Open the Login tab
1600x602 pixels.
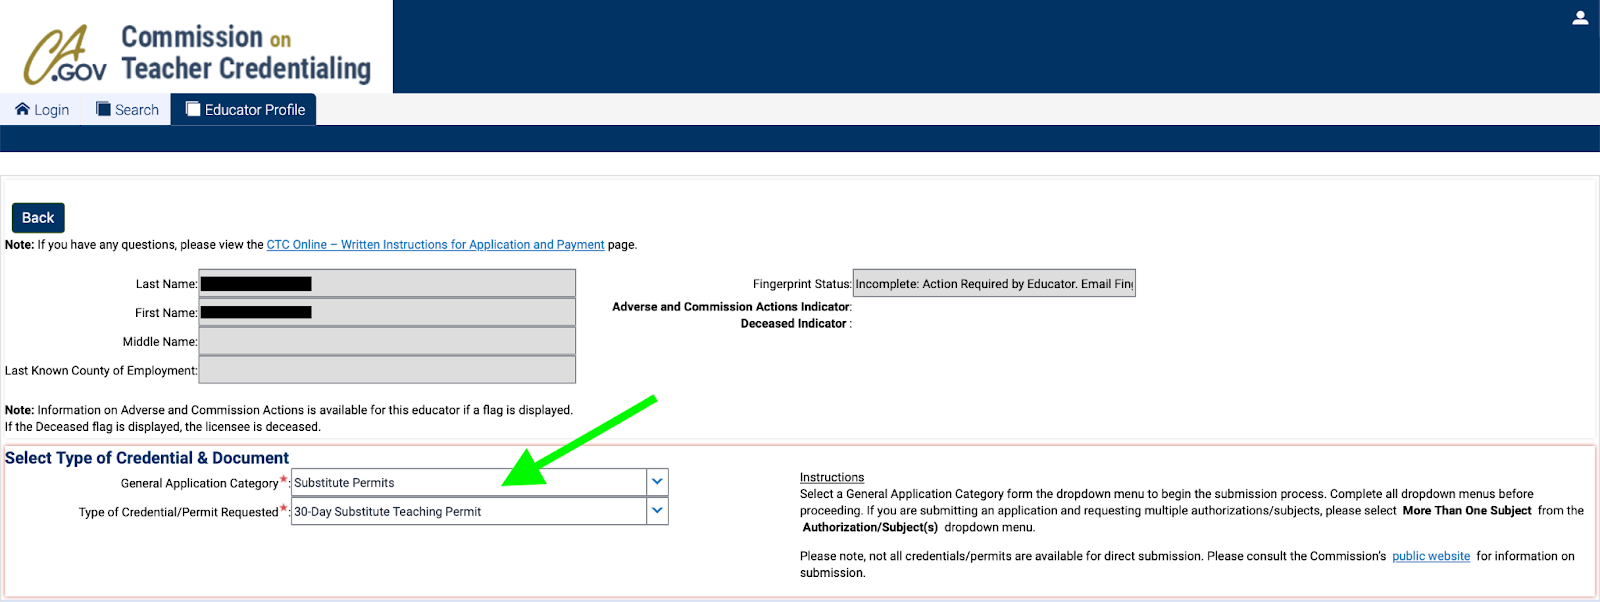pyautogui.click(x=42, y=109)
